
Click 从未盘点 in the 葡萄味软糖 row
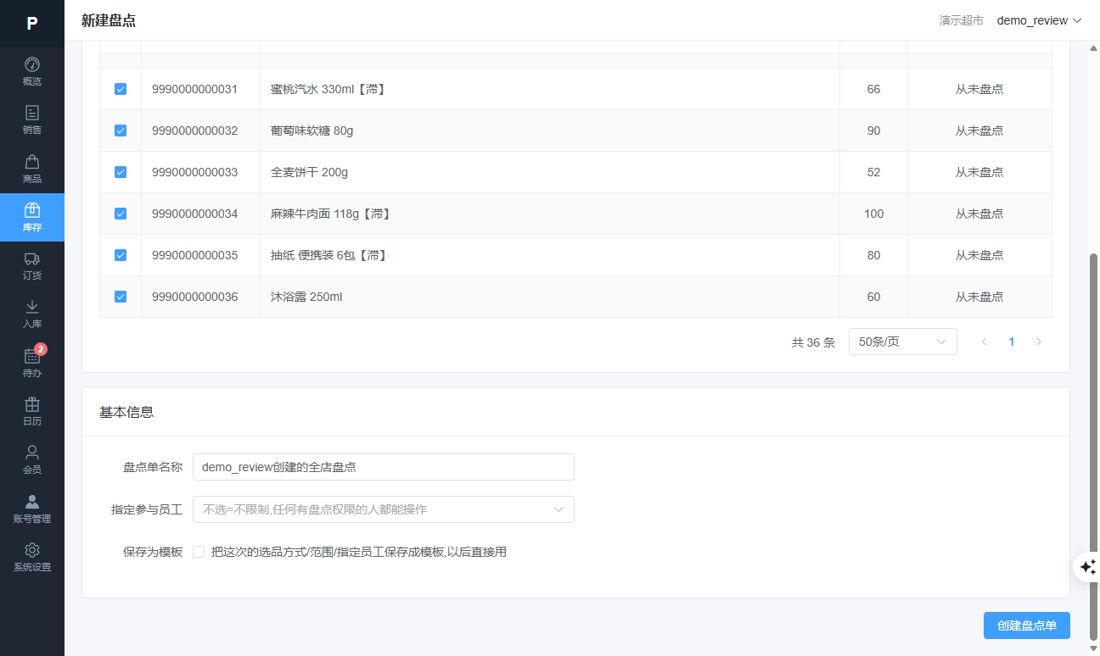(979, 130)
